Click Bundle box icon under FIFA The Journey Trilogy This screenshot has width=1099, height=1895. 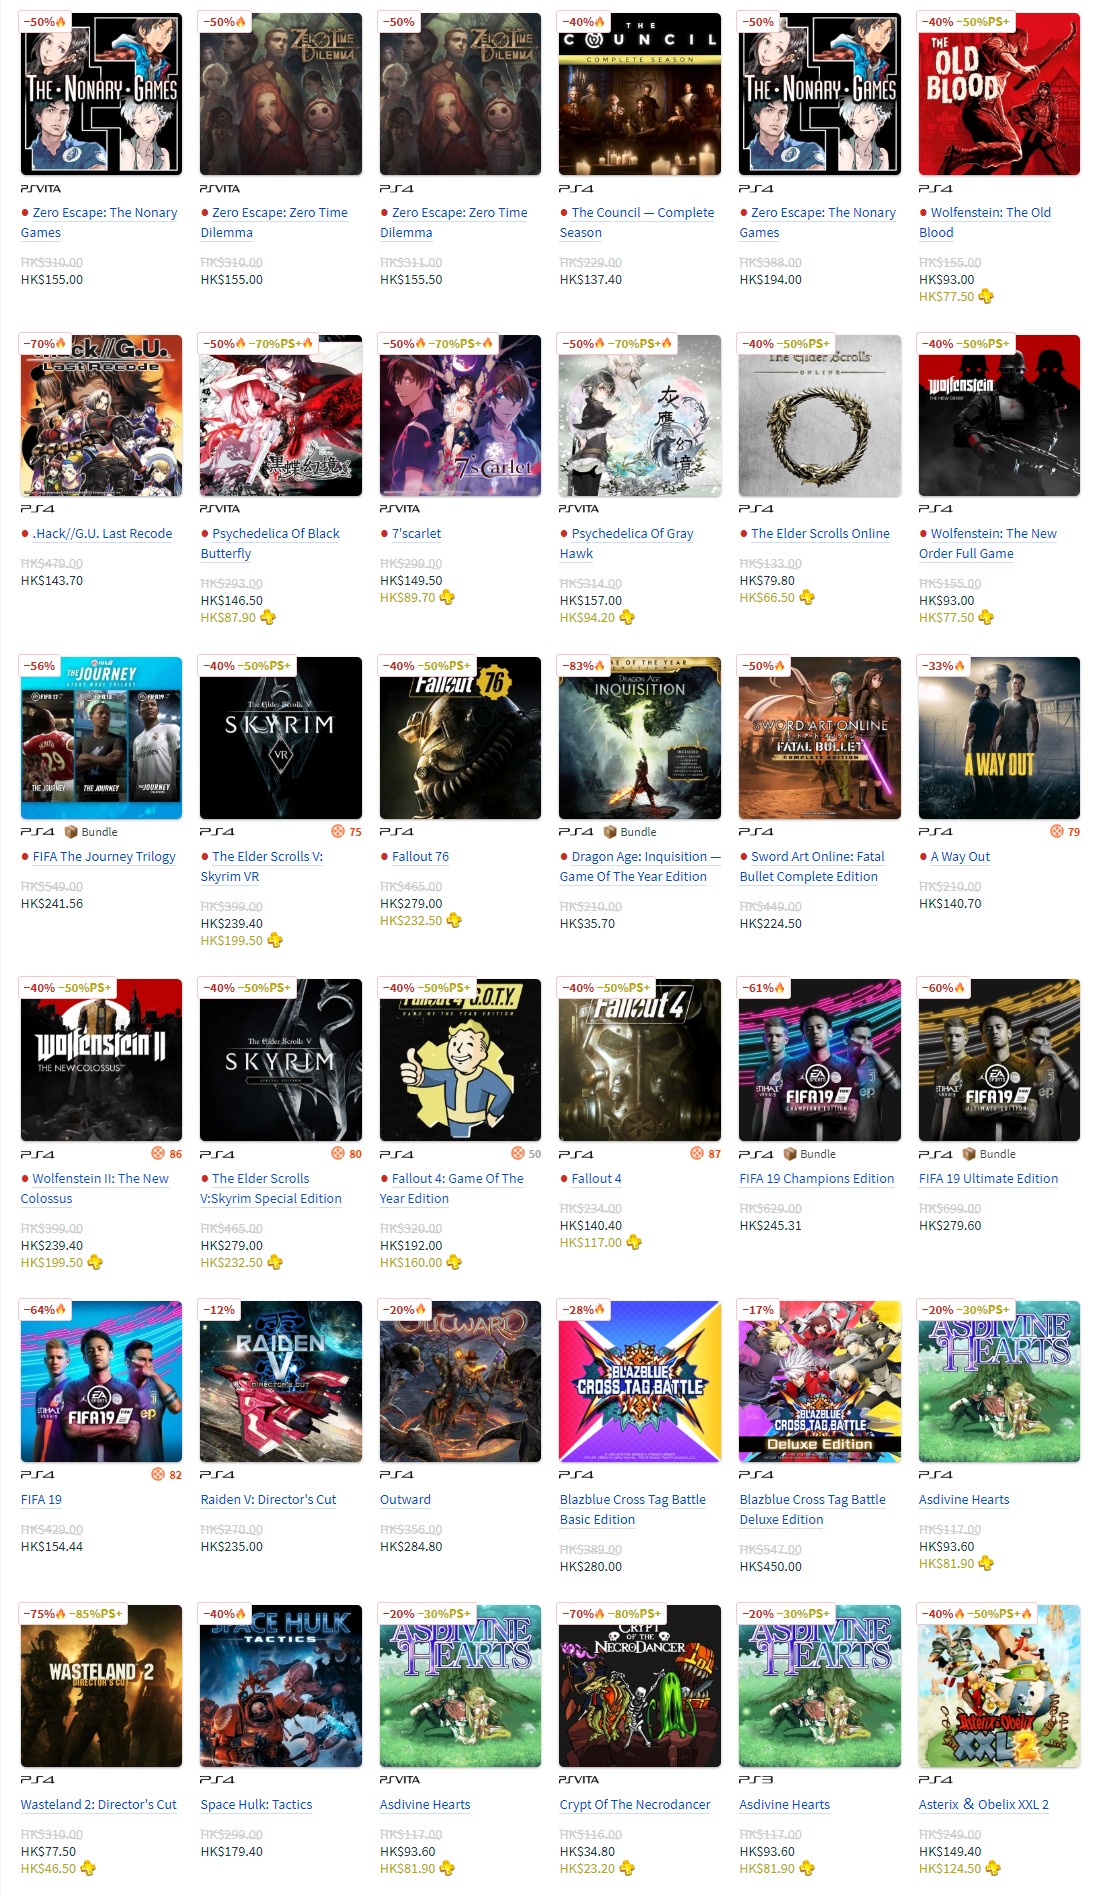click(71, 832)
